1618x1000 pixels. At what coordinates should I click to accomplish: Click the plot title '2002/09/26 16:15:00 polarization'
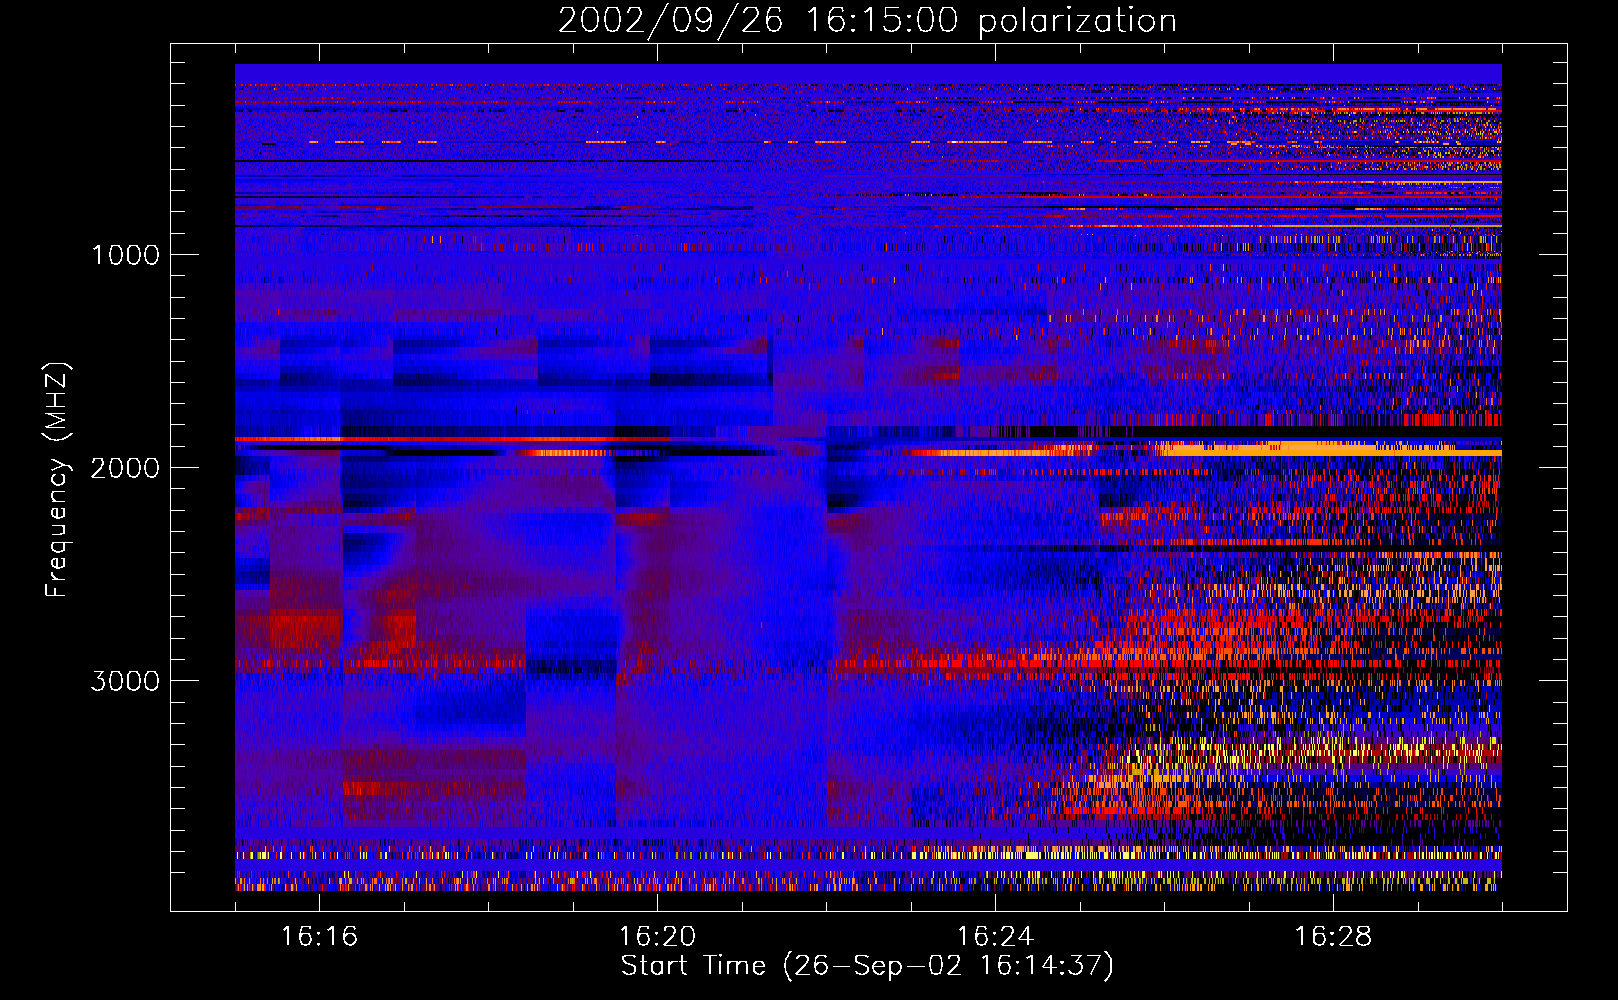(867, 20)
